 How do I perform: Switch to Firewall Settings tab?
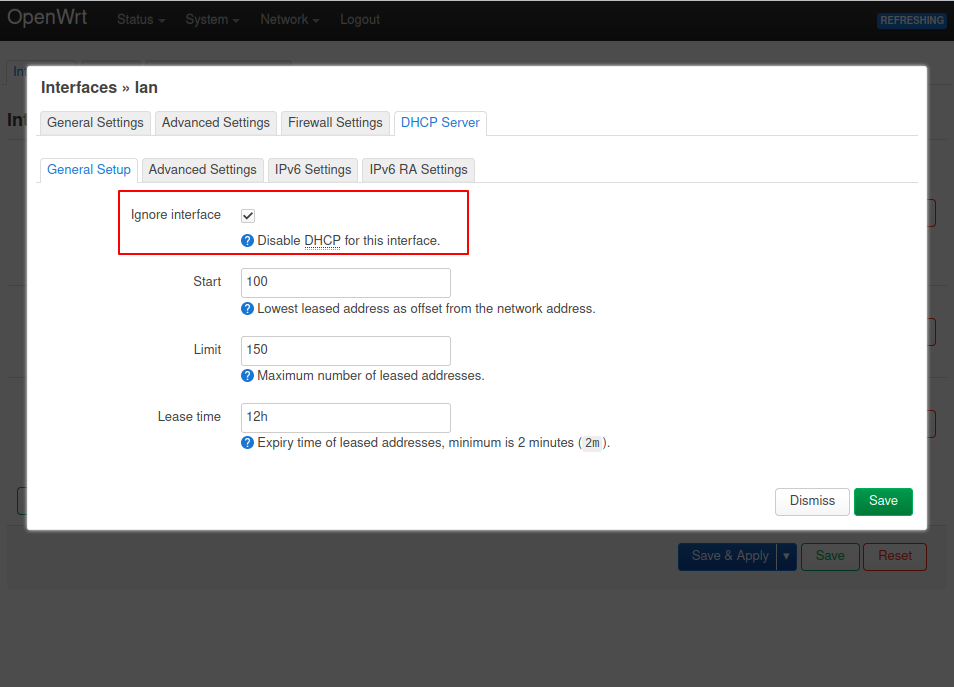[335, 123]
